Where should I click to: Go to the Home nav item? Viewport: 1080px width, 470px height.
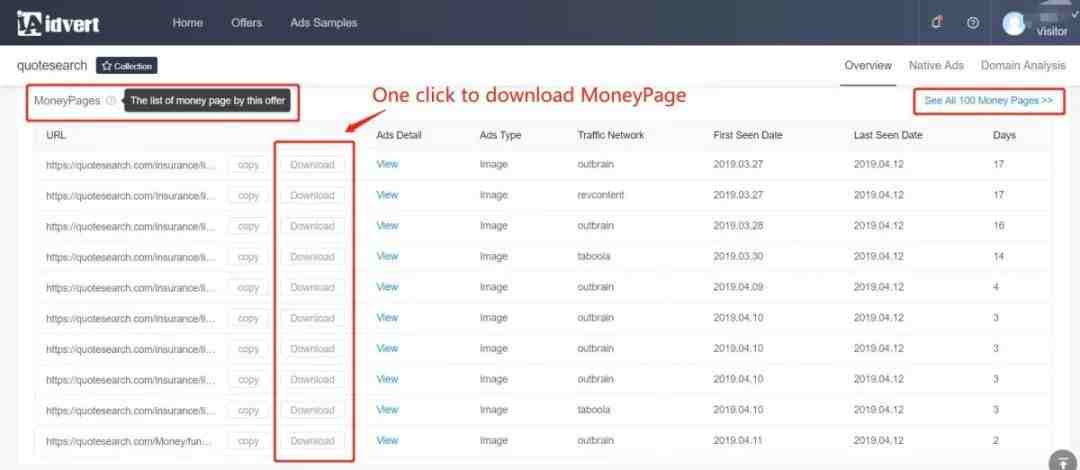coord(187,23)
